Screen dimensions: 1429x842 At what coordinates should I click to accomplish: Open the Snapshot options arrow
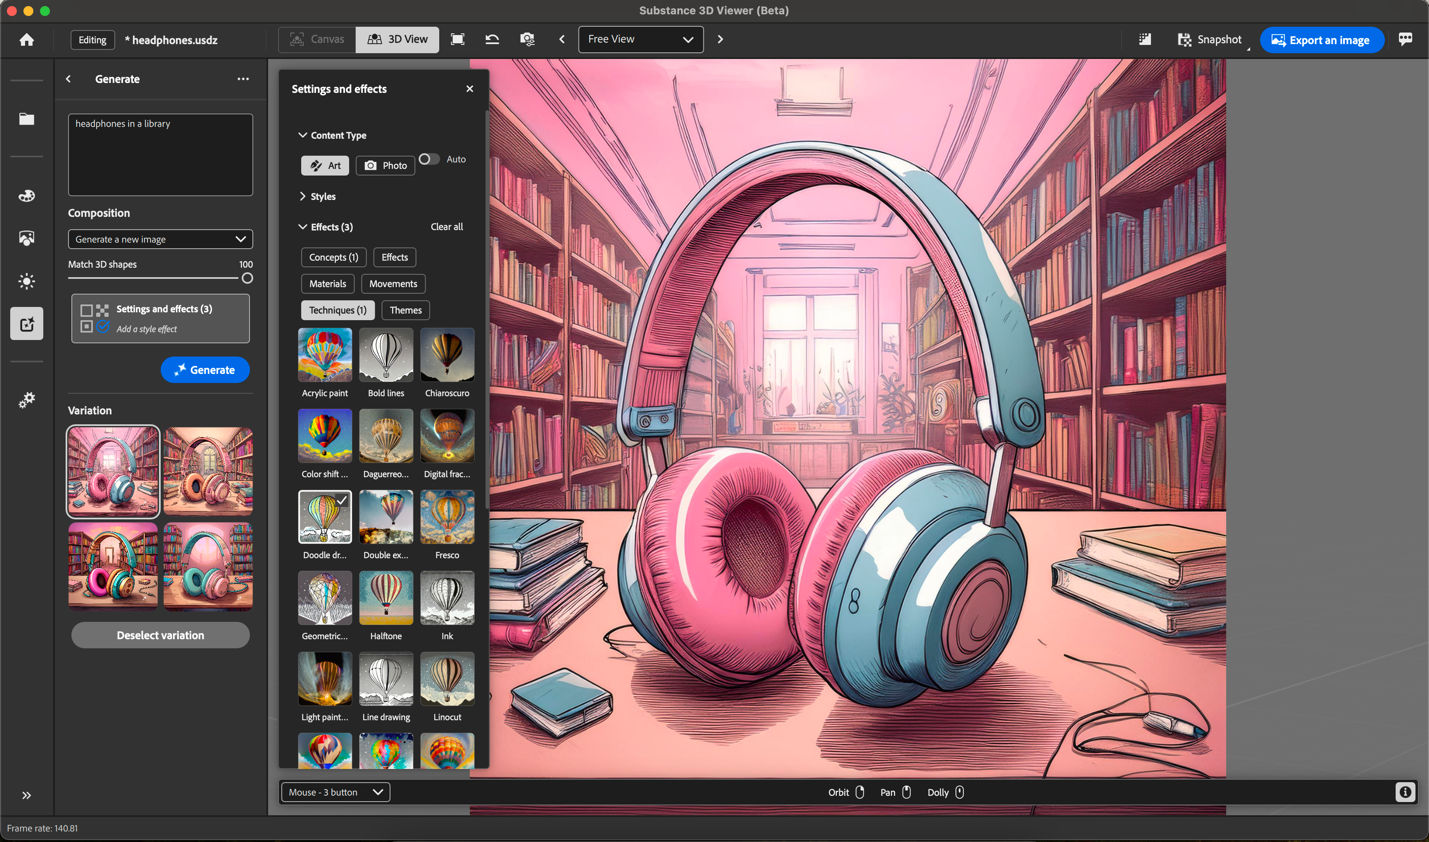point(1248,47)
